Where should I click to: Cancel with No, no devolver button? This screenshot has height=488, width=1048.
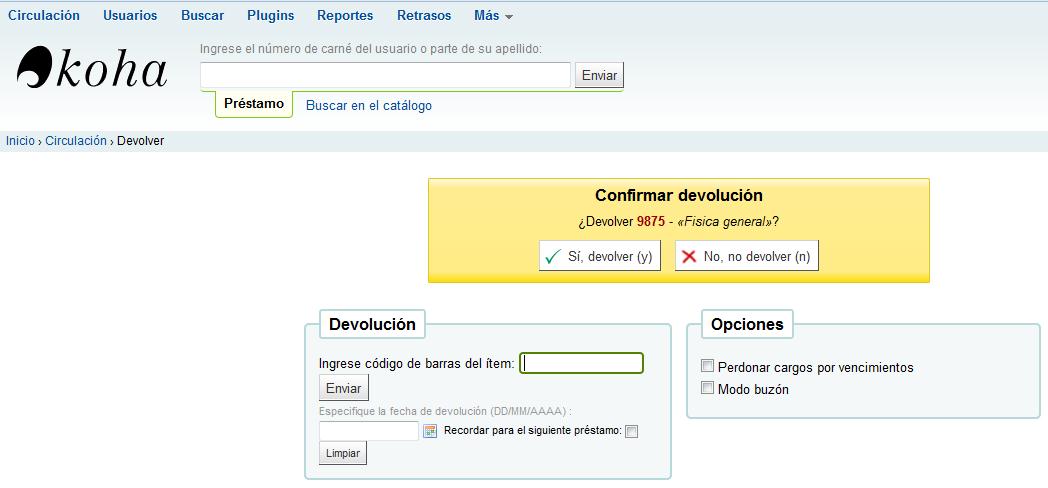(746, 256)
